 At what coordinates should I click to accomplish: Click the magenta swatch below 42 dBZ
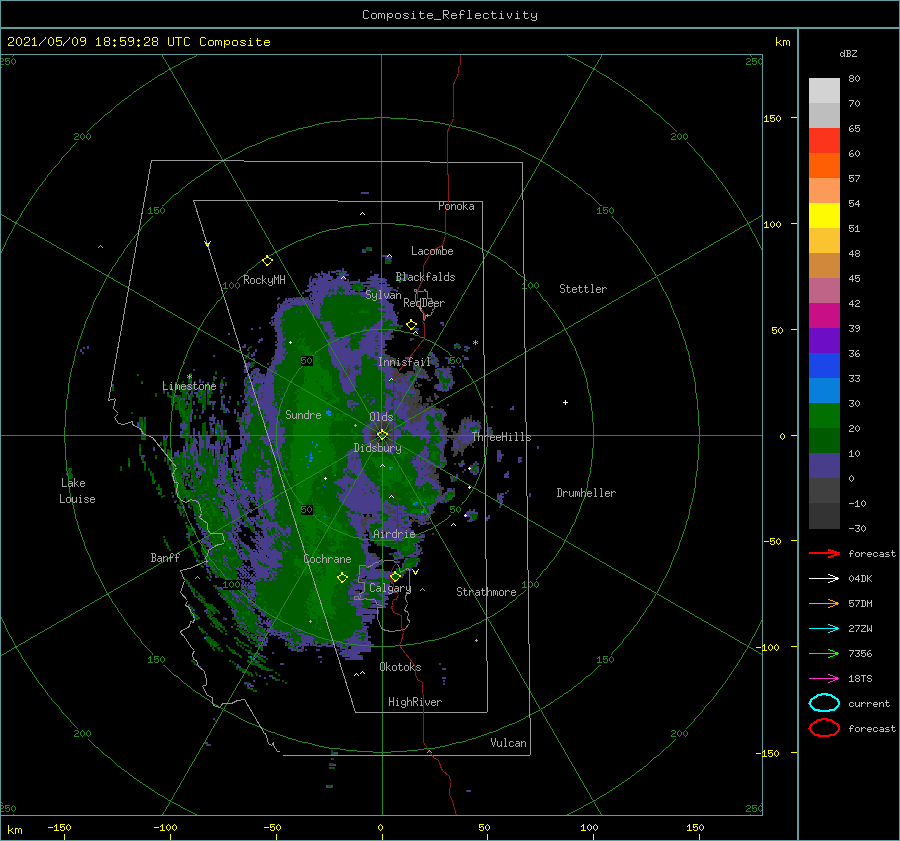(x=824, y=316)
